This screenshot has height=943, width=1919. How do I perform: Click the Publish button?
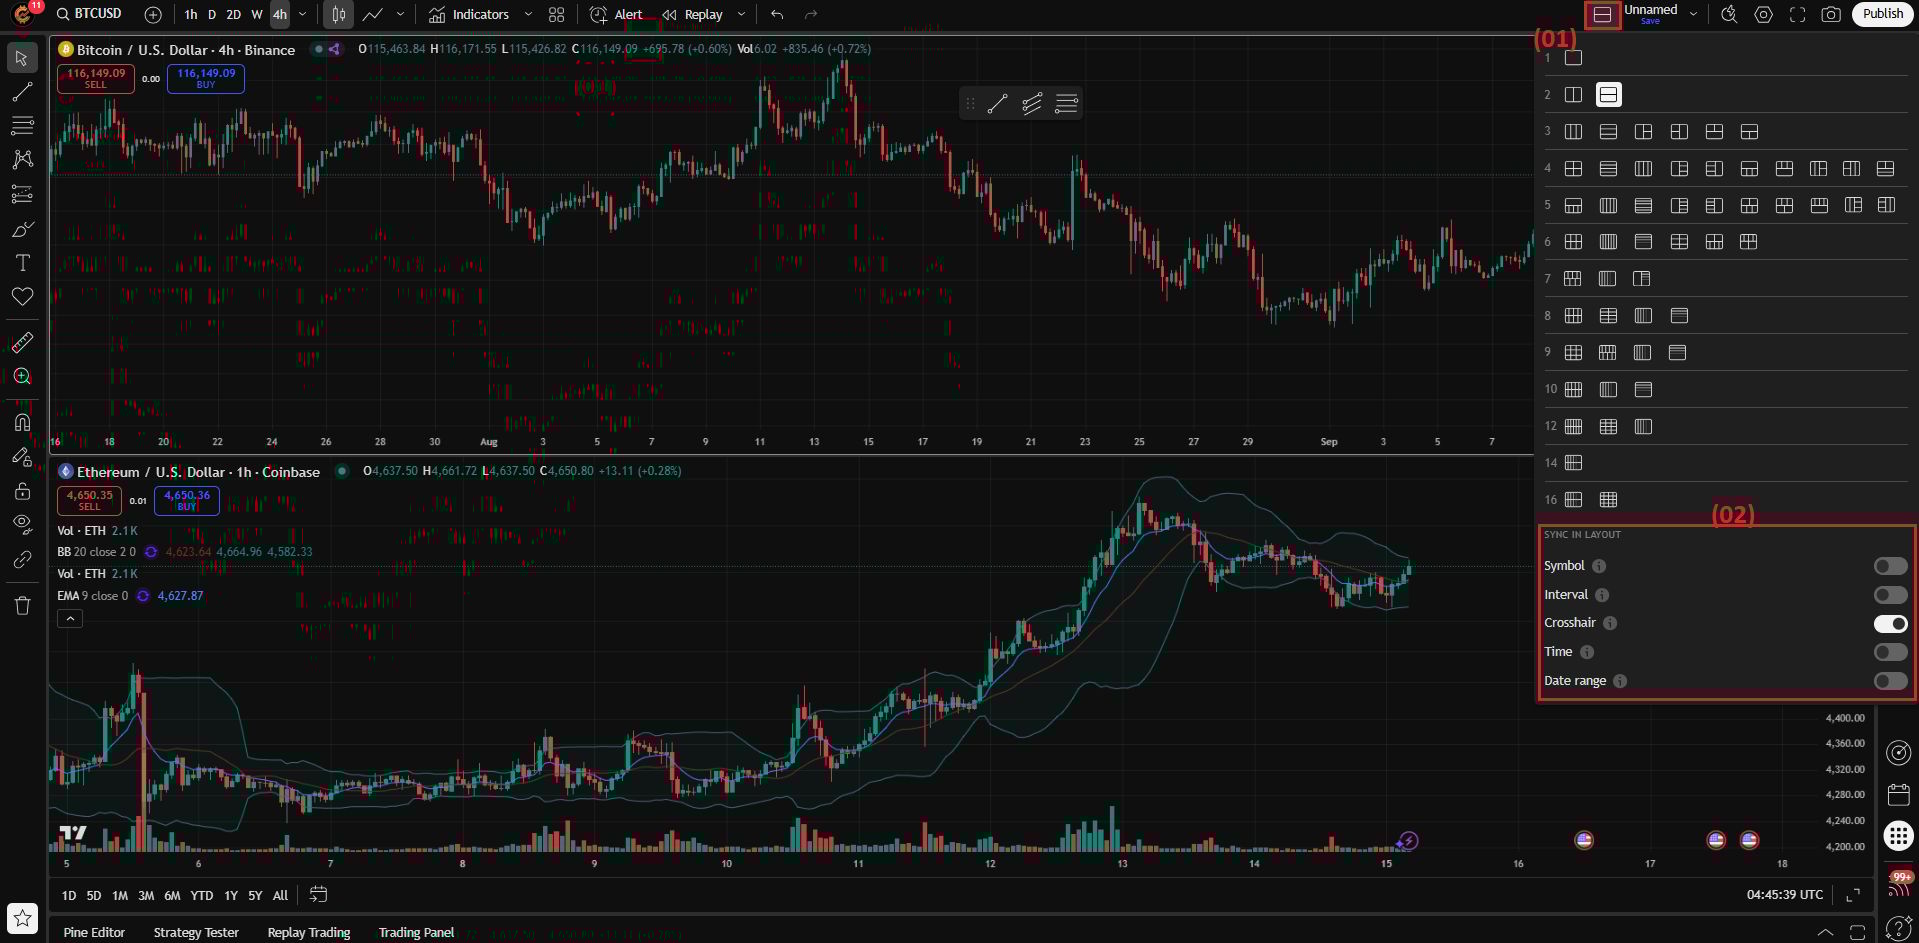(1883, 14)
